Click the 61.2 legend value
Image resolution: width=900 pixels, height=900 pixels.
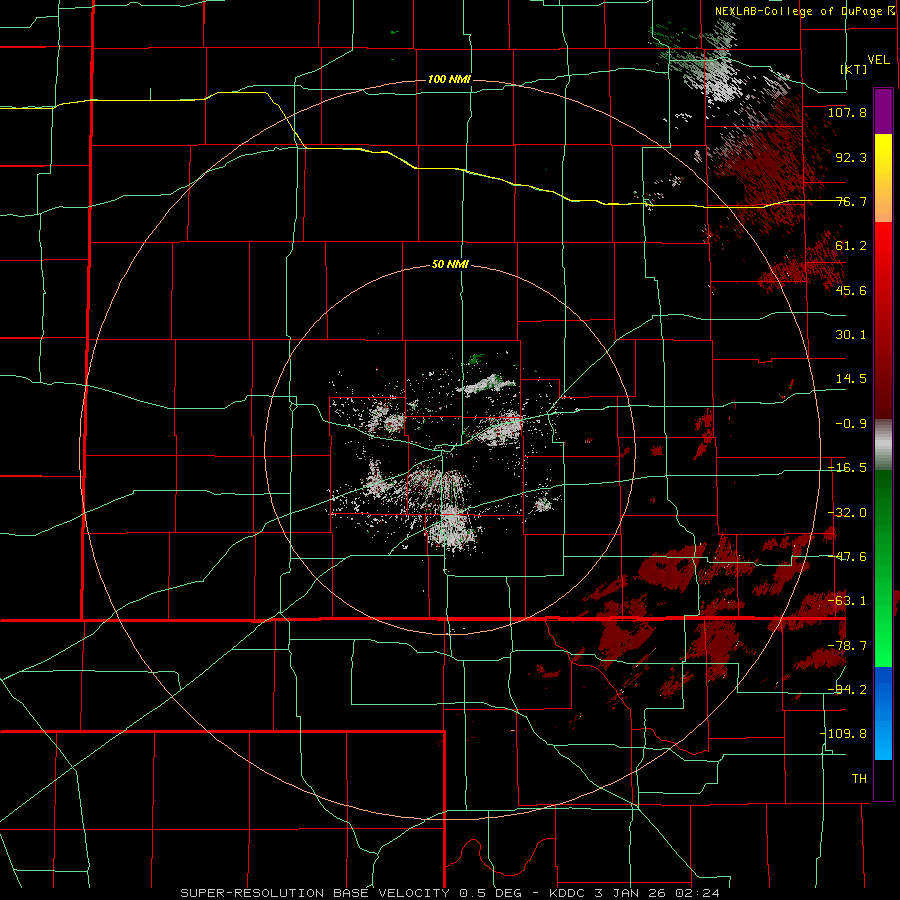[851, 246]
